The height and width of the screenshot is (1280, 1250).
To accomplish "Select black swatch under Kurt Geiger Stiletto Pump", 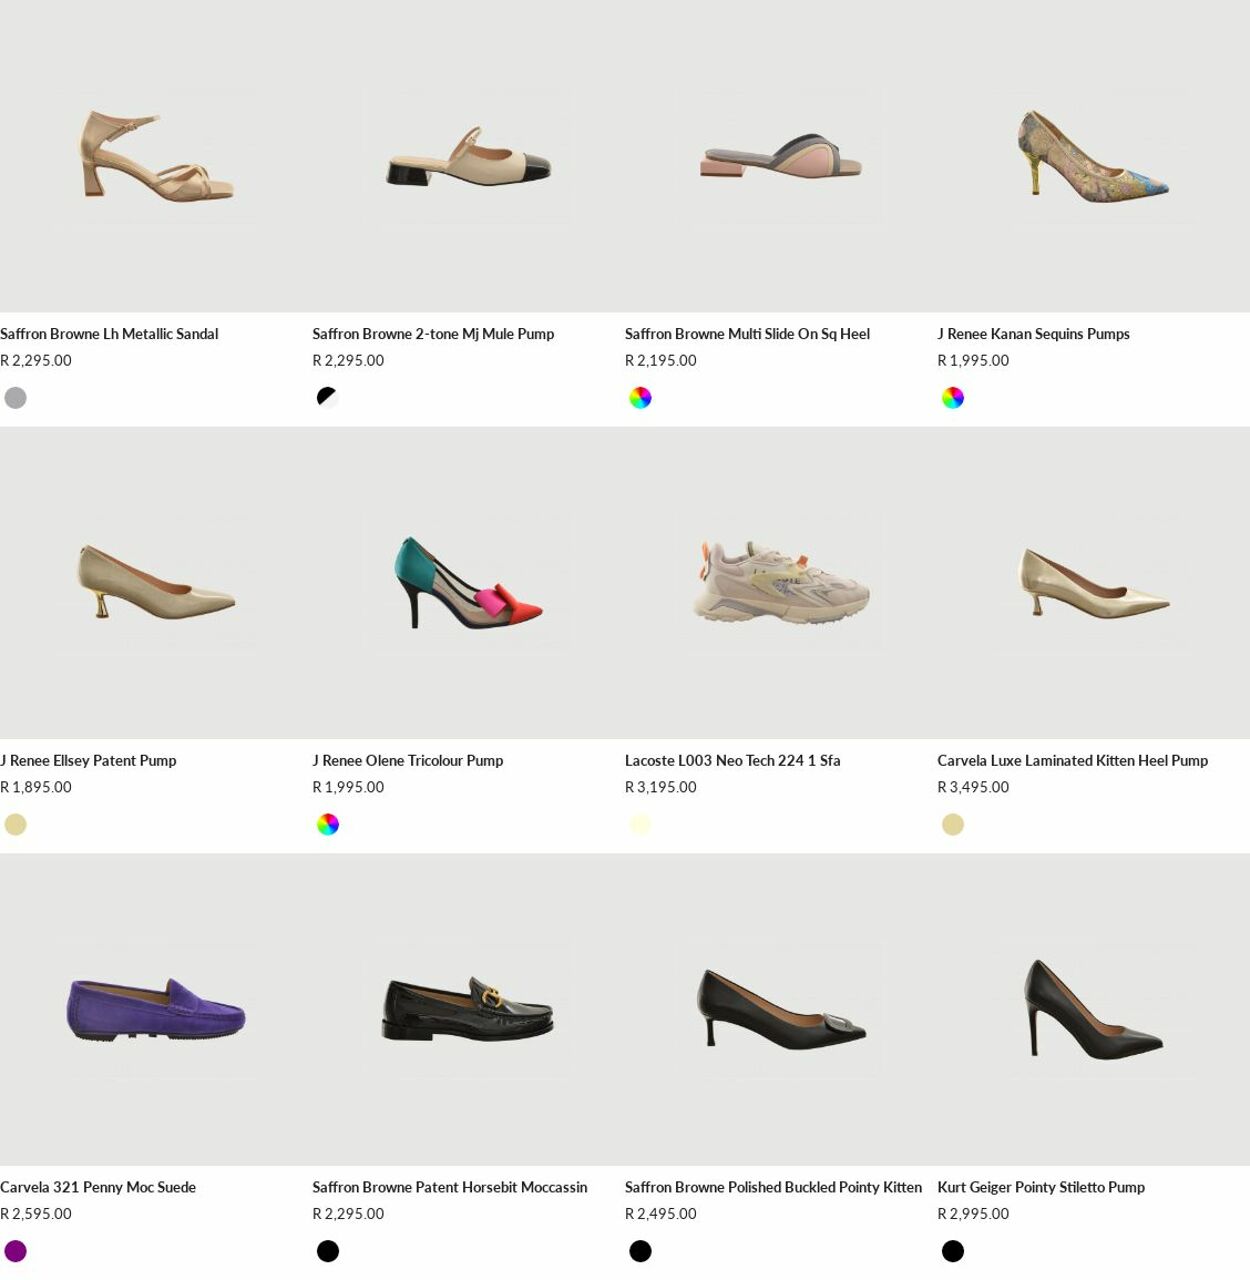I will click(953, 1252).
